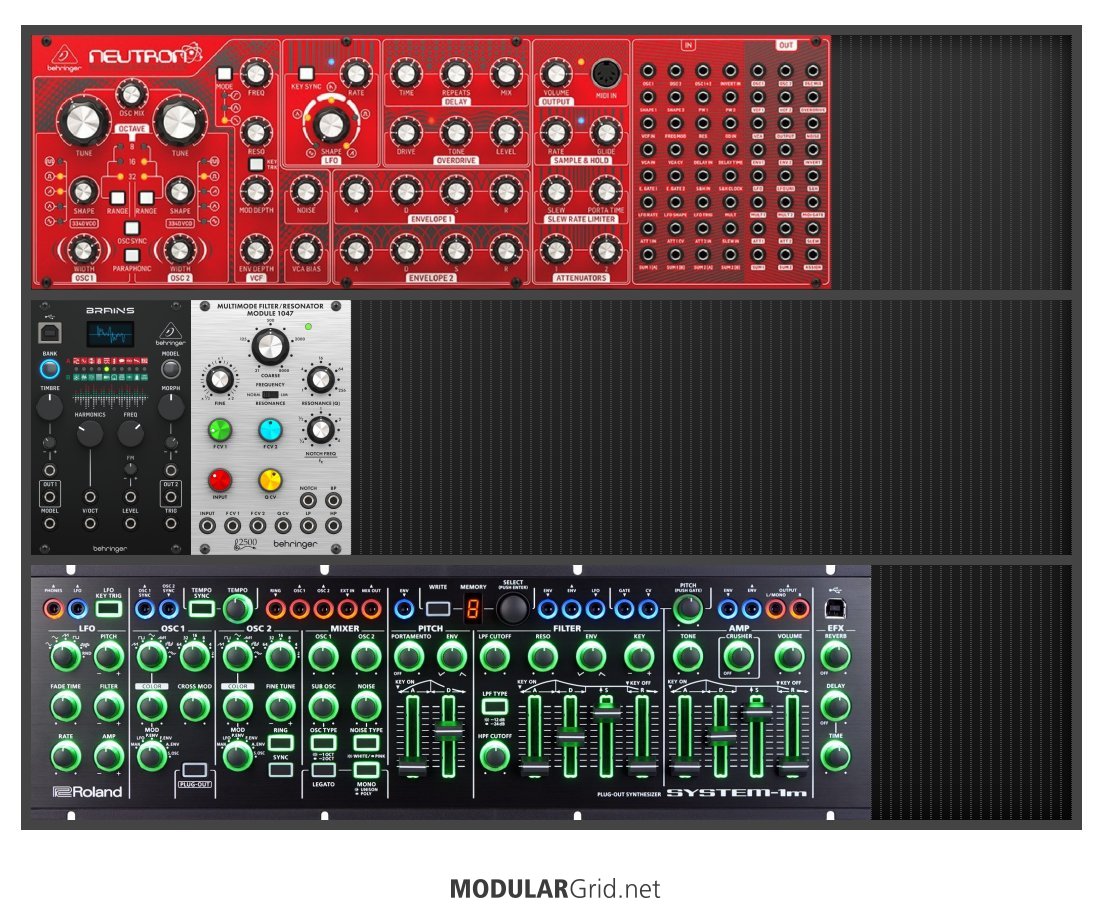Click the HP output jack on 1047 filter

coord(333,526)
